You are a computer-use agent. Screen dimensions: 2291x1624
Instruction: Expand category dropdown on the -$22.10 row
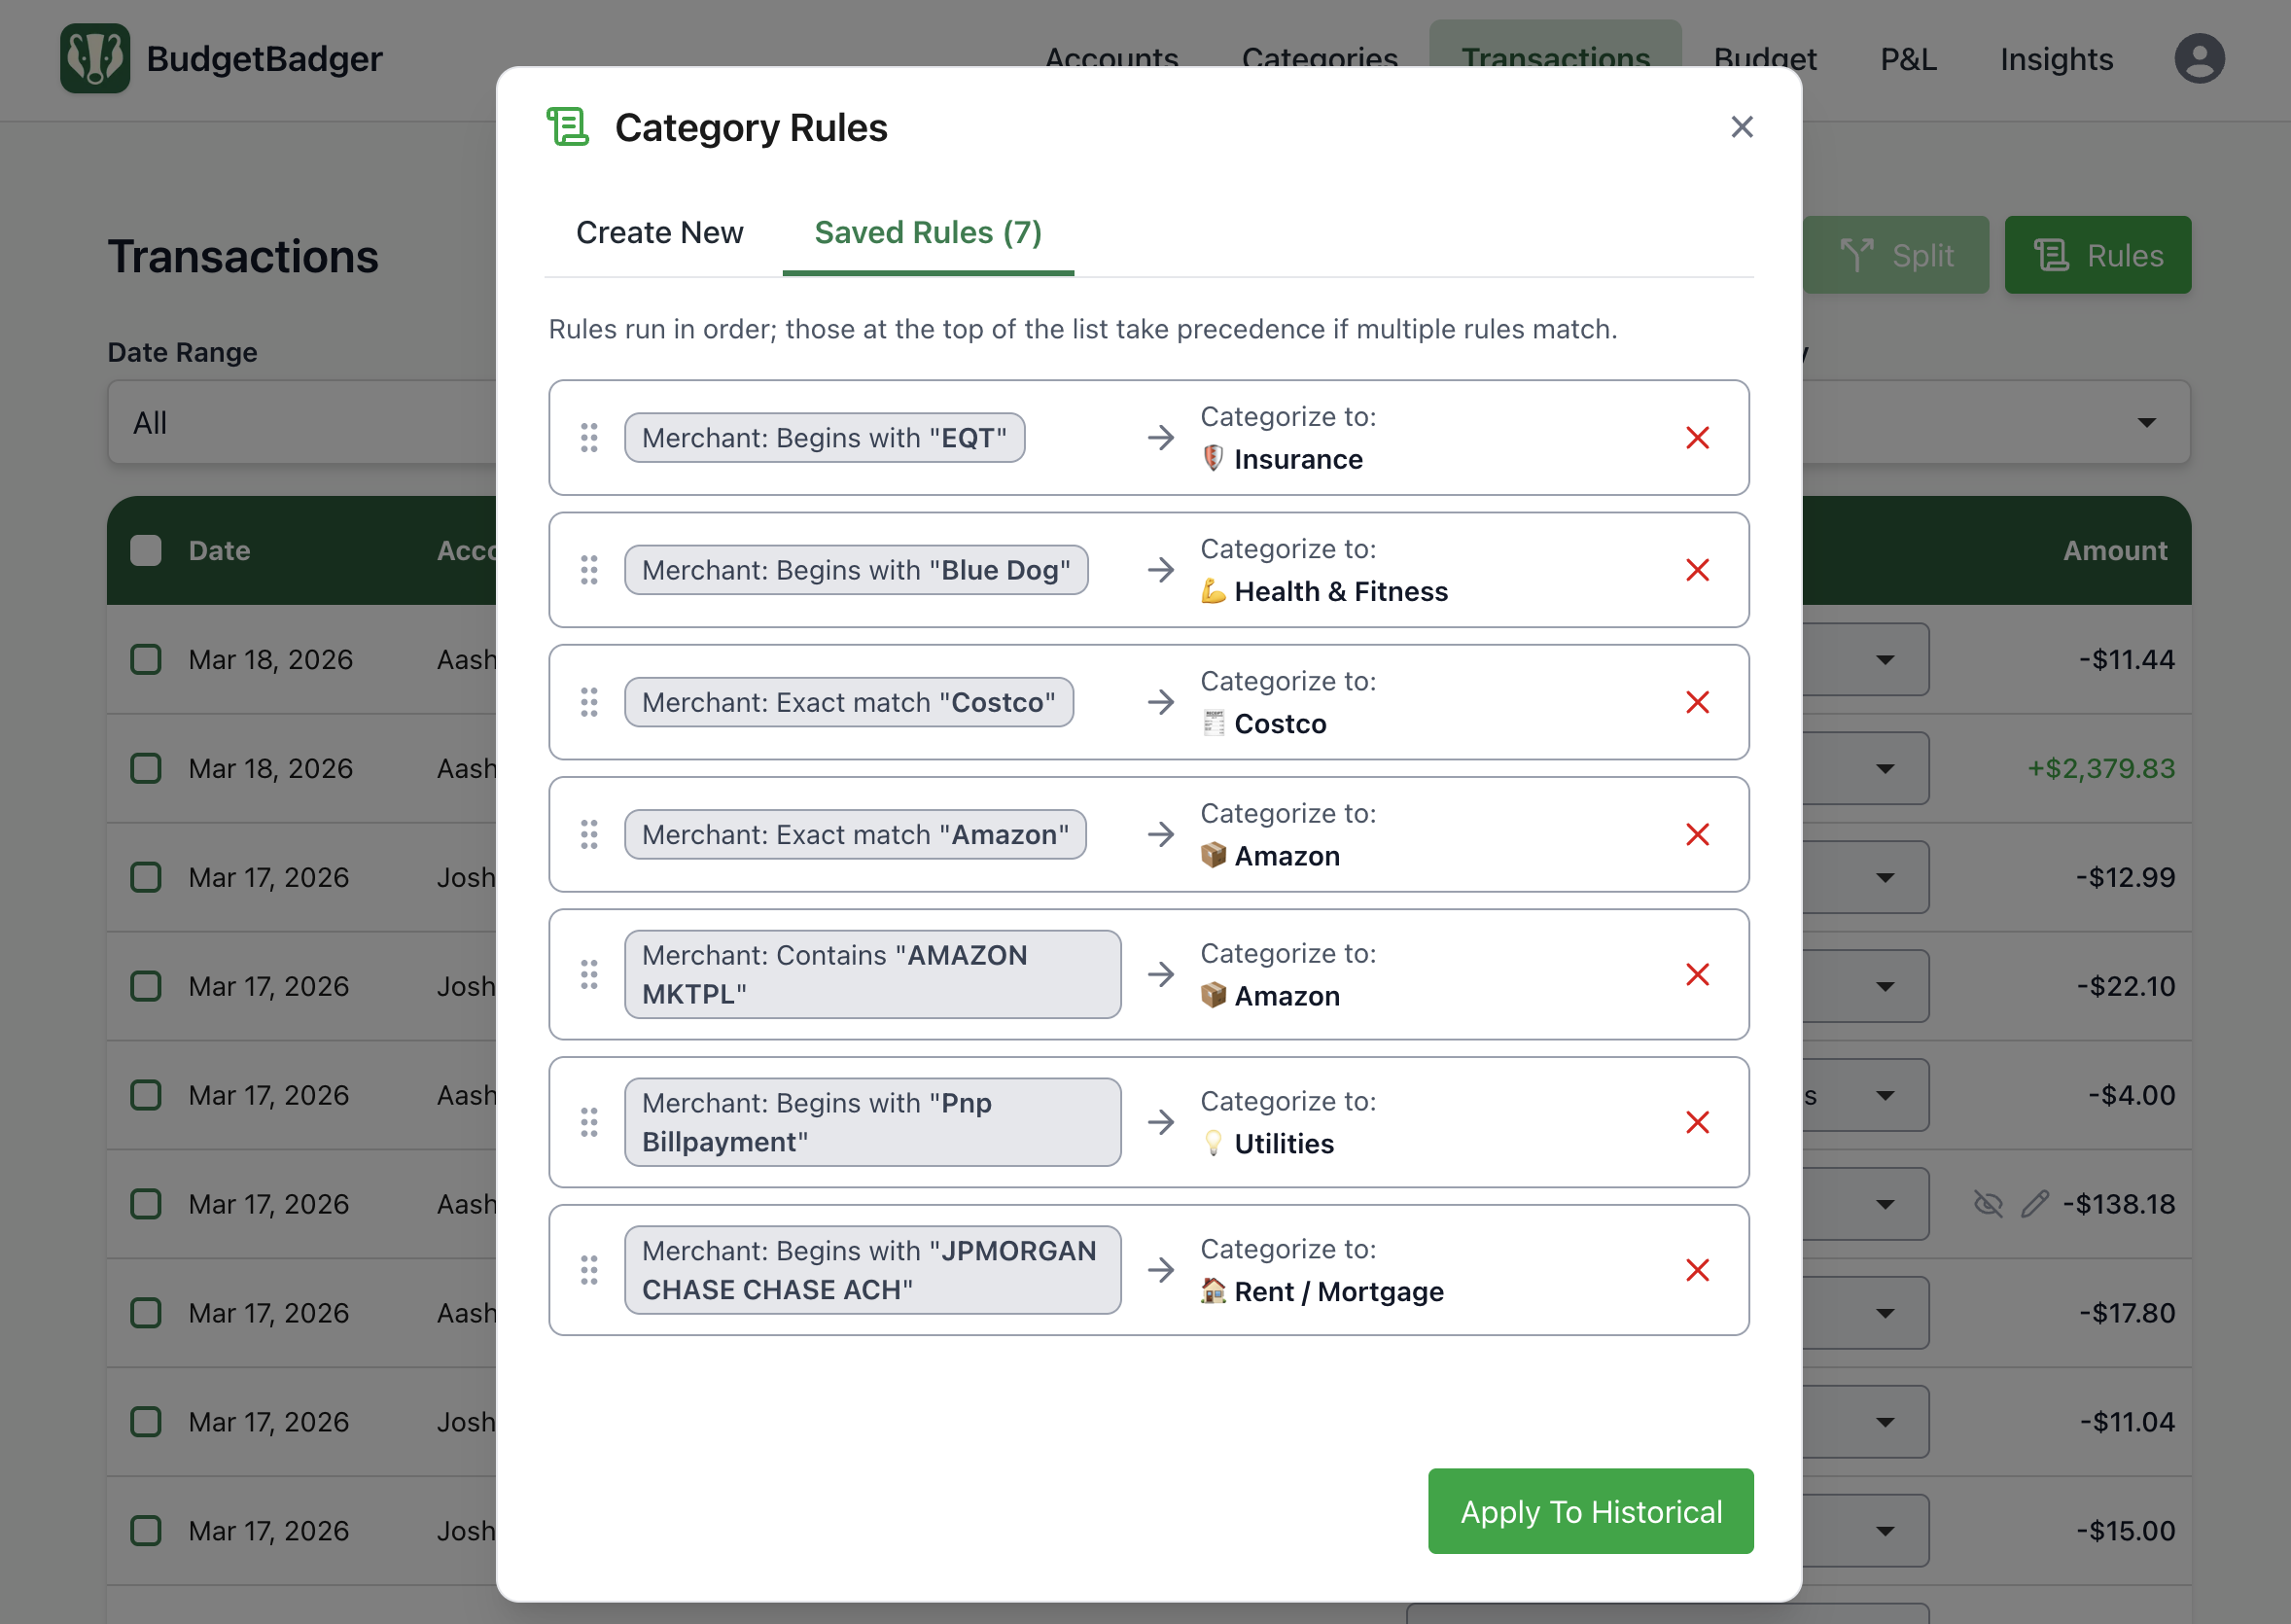coord(1885,987)
